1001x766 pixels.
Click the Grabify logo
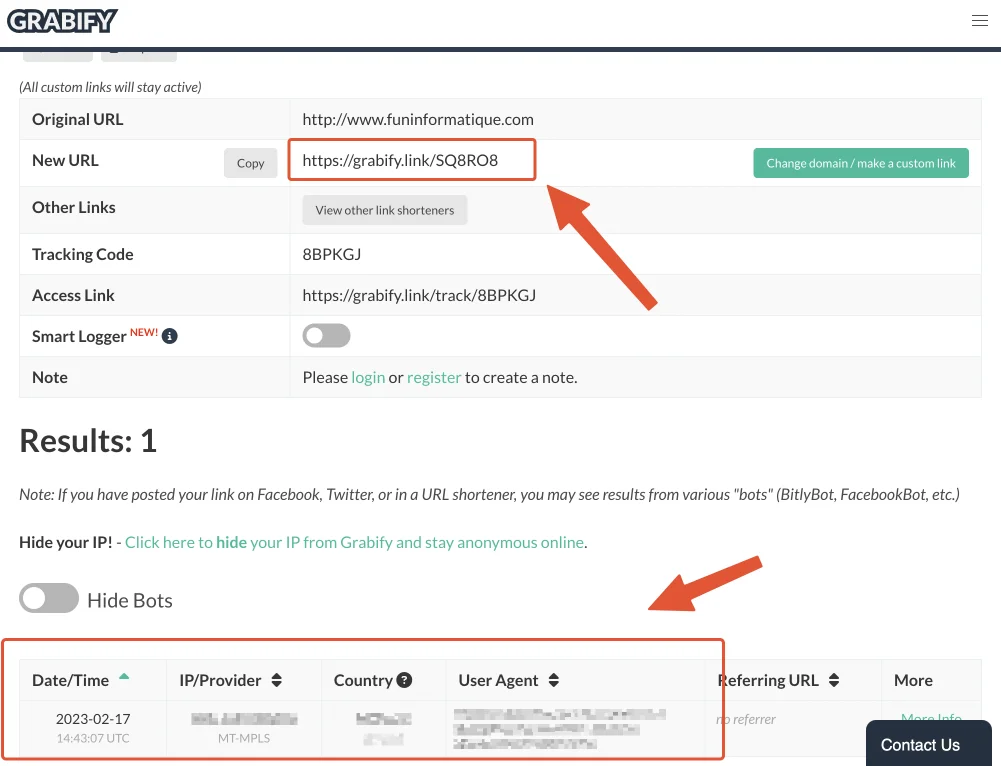point(62,21)
